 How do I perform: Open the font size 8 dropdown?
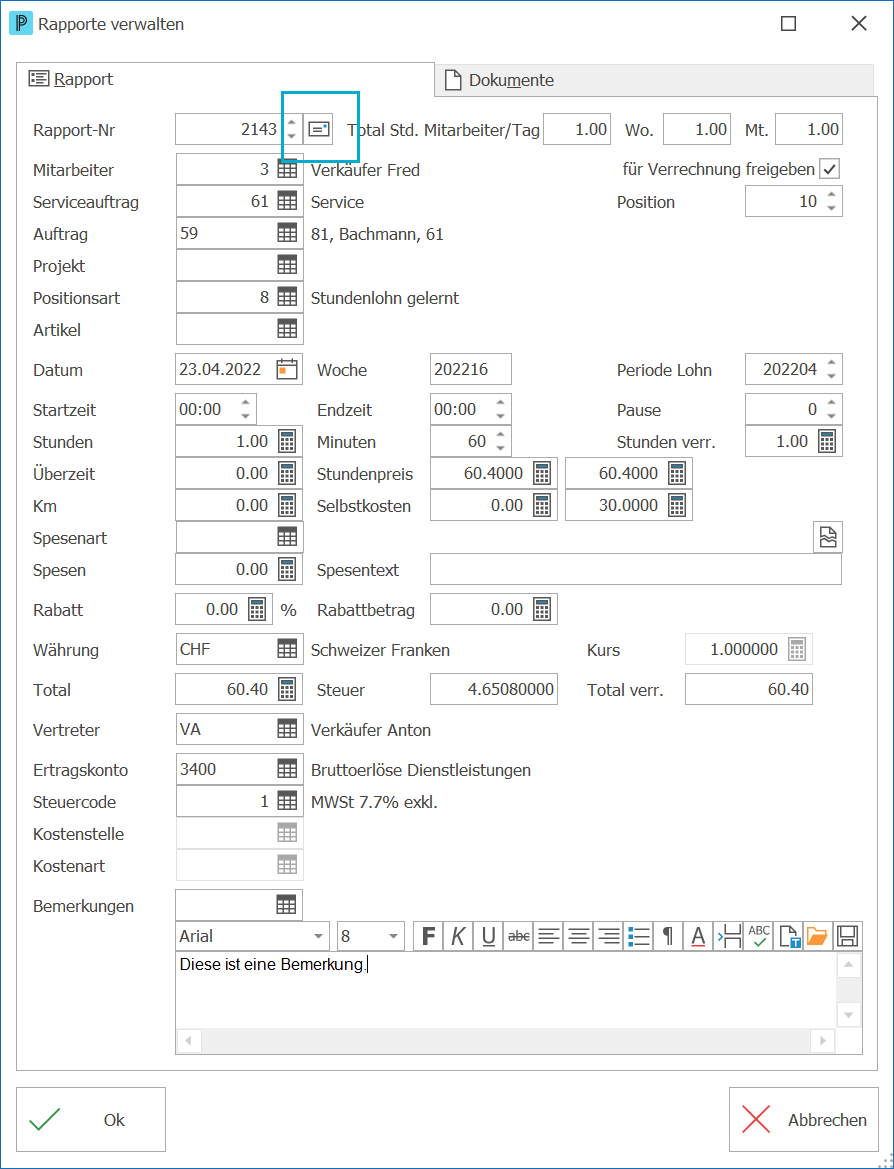pyautogui.click(x=393, y=936)
